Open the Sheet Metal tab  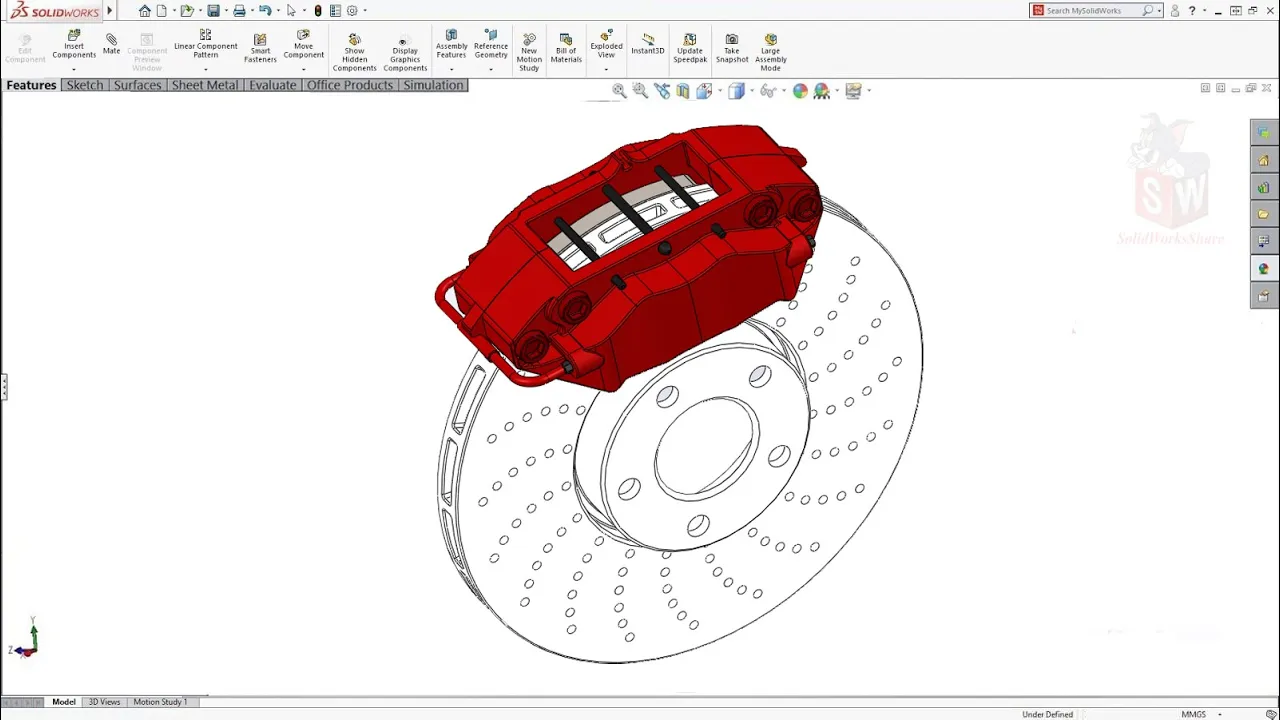(x=205, y=85)
